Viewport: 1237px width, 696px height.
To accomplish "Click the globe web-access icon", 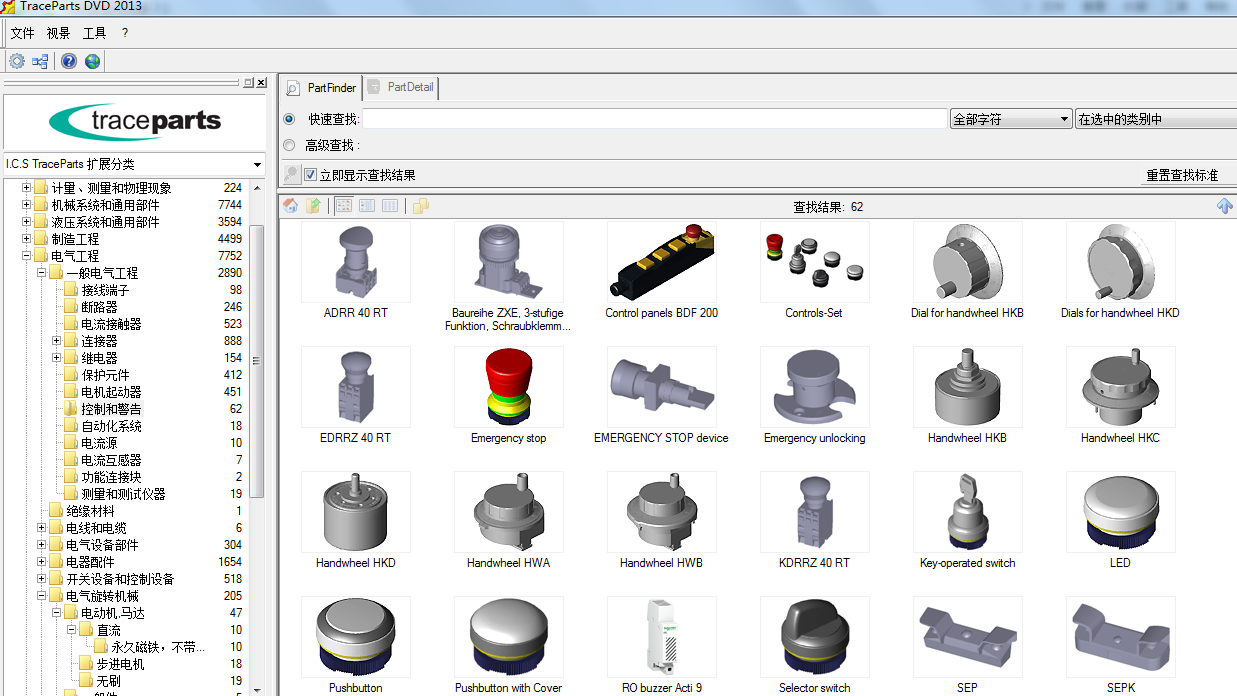I will pos(92,60).
